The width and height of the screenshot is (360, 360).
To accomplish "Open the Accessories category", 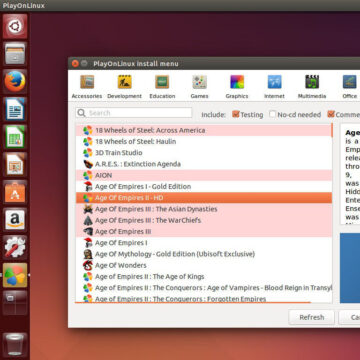I will pyautogui.click(x=87, y=87).
